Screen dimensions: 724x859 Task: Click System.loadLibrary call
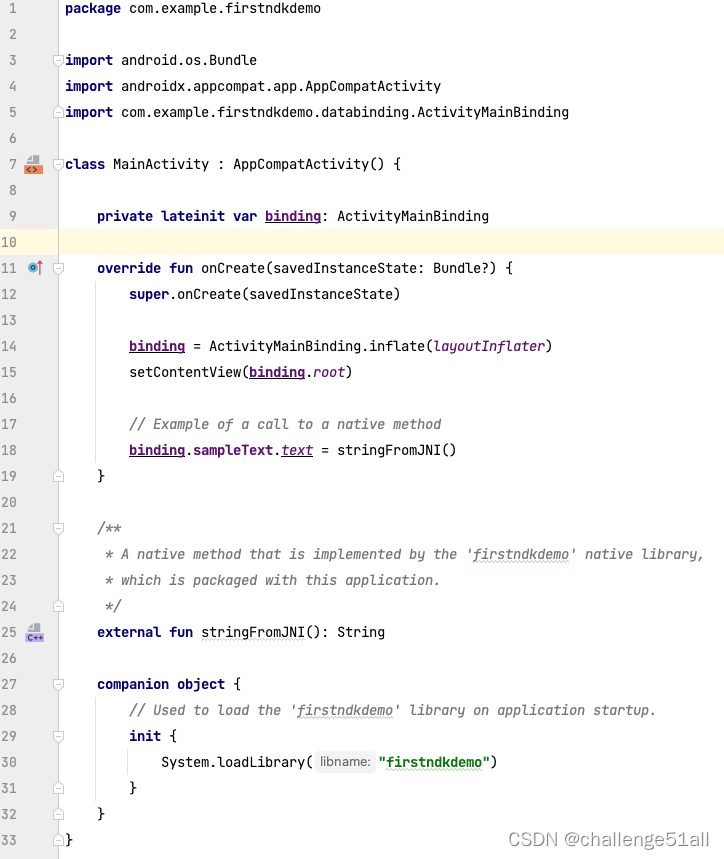coord(329,762)
